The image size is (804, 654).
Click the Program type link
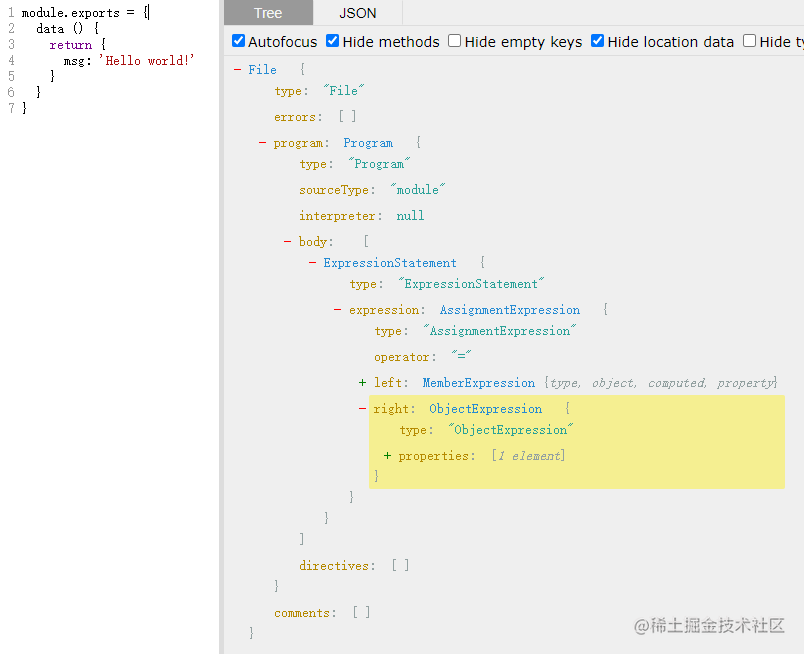(368, 143)
